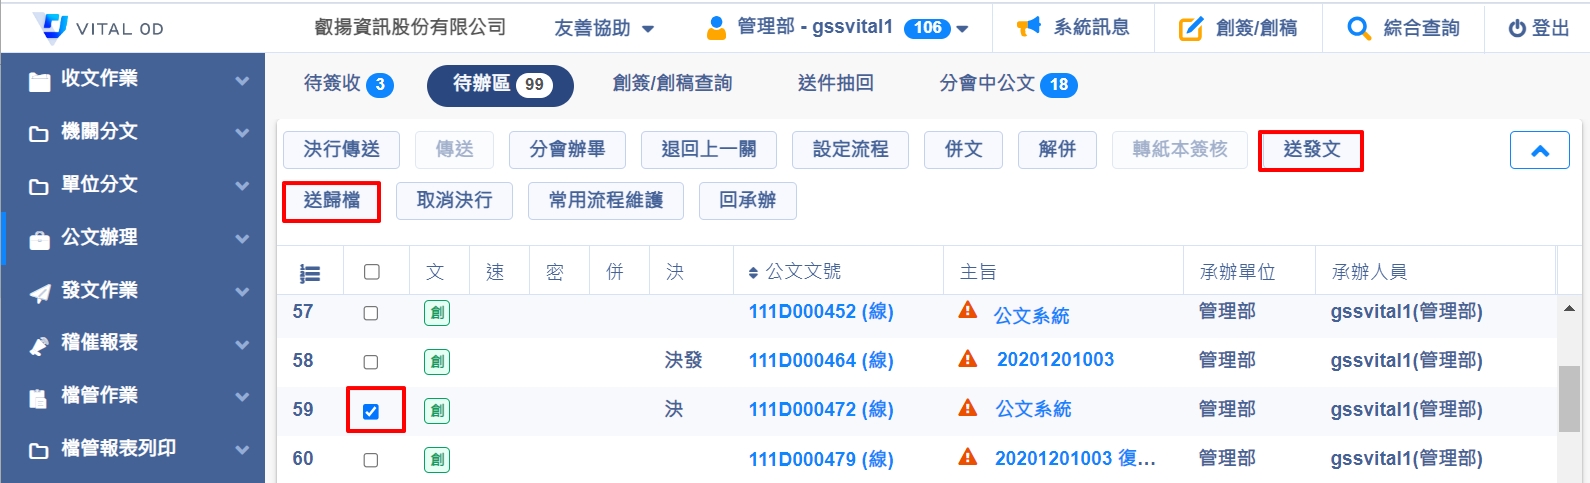Switch to the 待簽收 tab

(348, 84)
